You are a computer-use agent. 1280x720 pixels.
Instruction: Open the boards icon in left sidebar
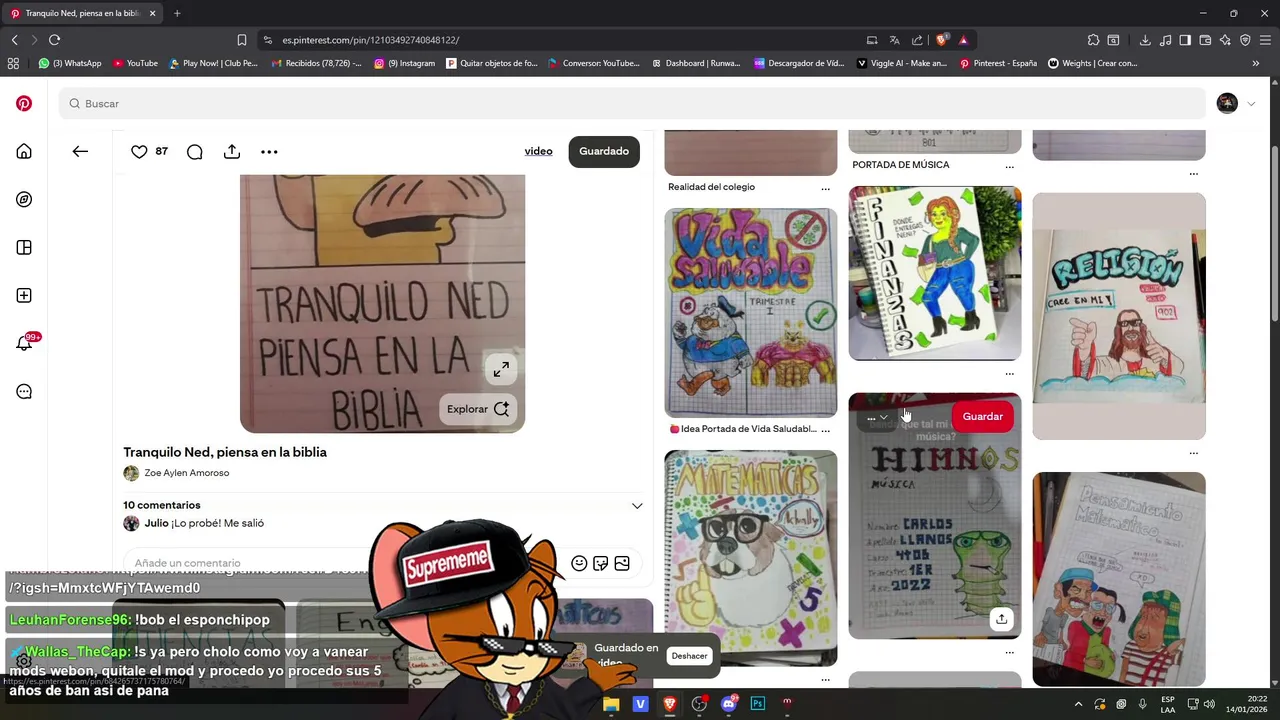click(24, 247)
